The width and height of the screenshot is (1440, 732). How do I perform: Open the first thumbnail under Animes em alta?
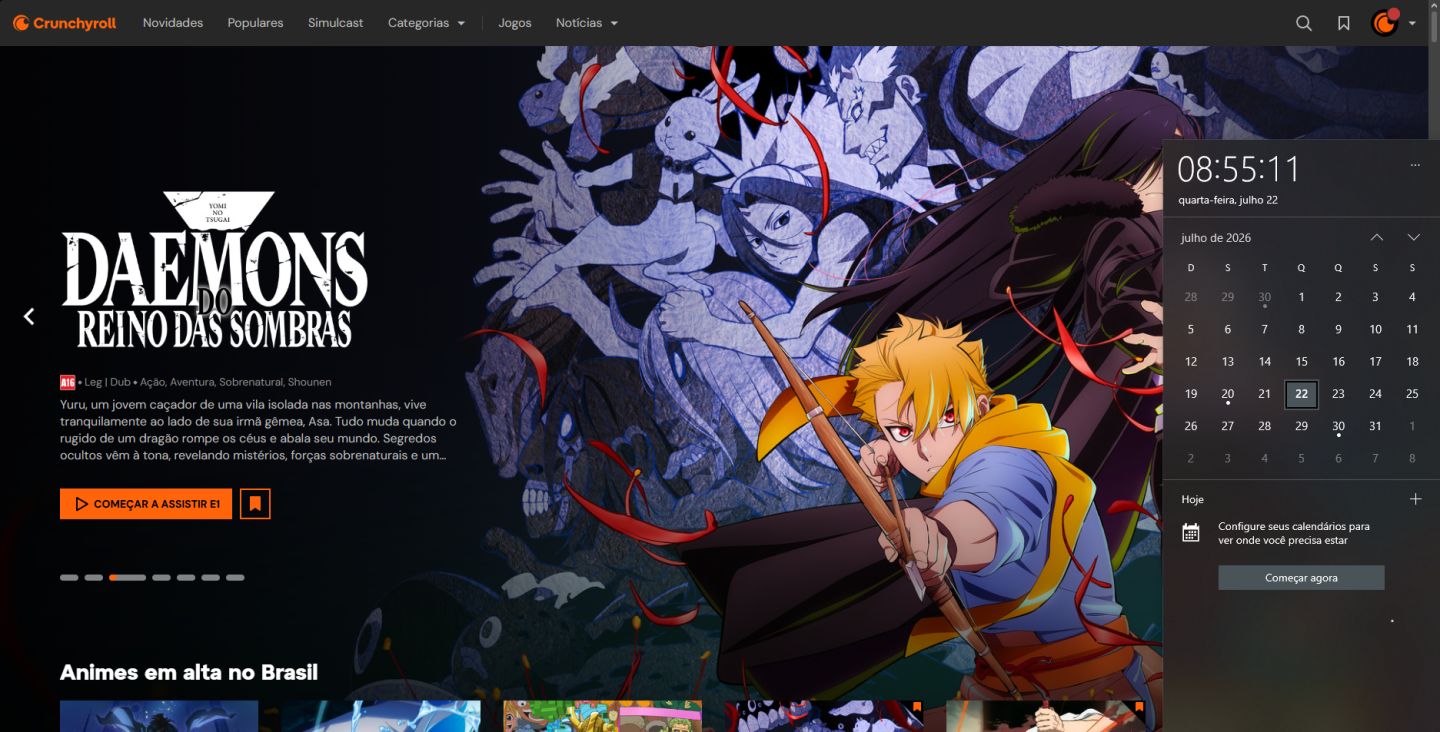pos(159,716)
